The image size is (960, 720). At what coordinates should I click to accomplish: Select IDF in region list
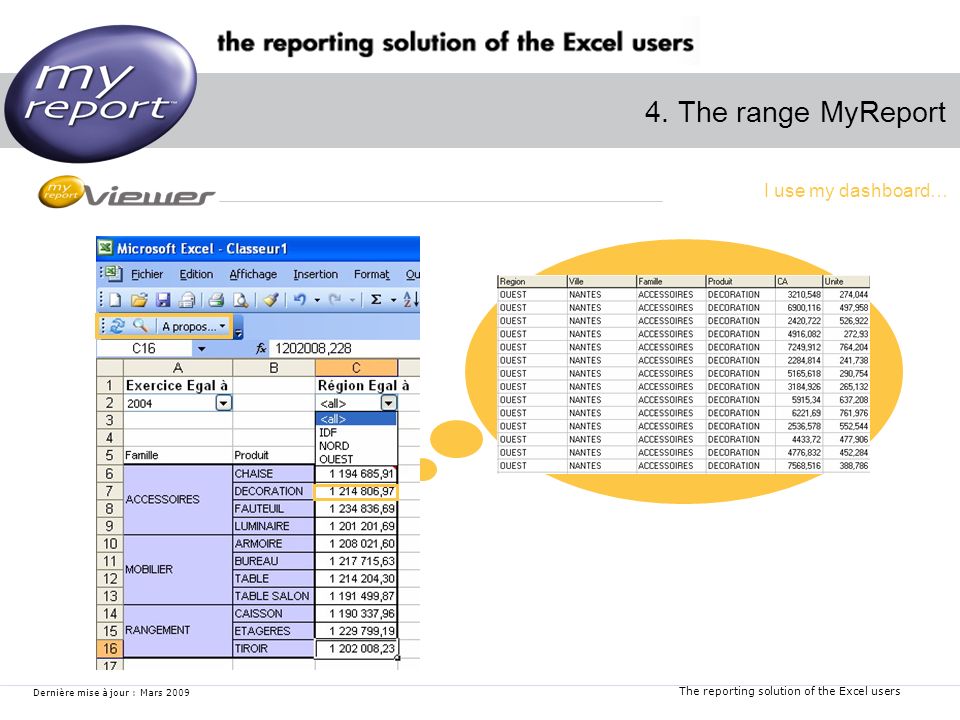[356, 432]
